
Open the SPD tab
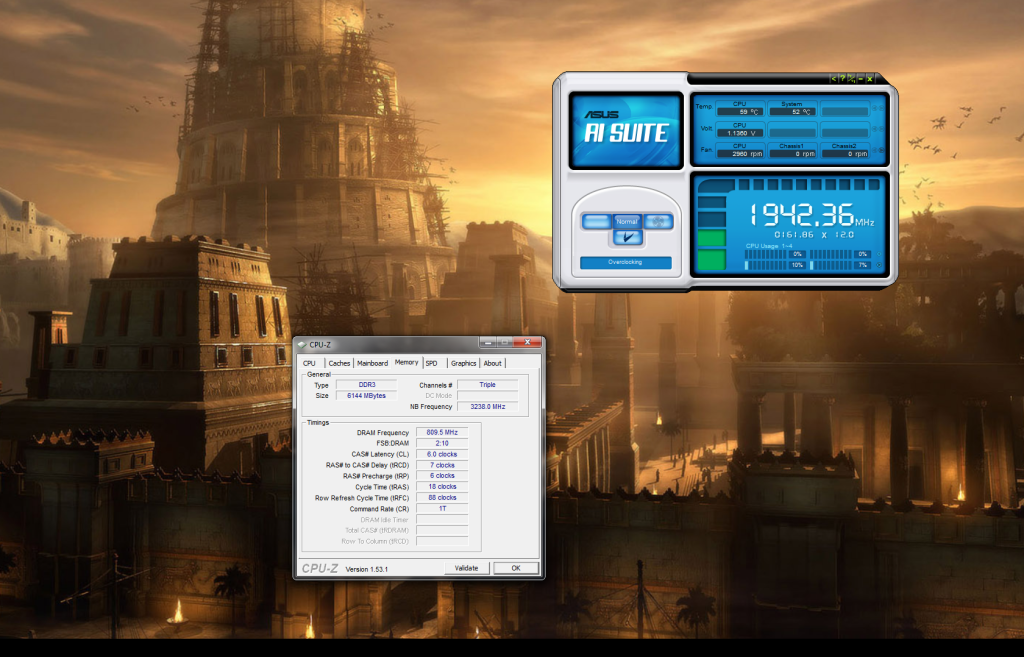point(432,363)
